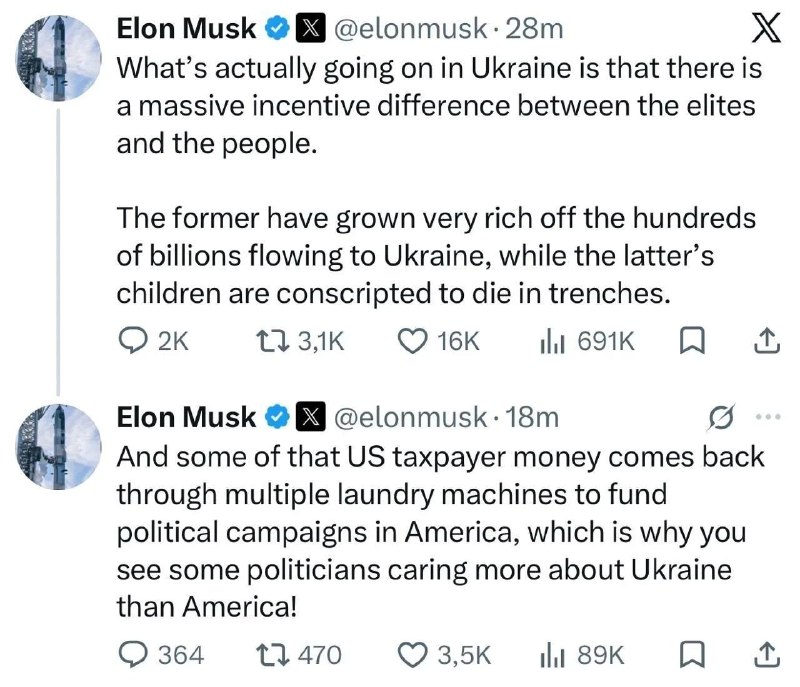The height and width of the screenshot is (687, 800).
Task: Click the X logo in top right corner
Action: pos(766,28)
